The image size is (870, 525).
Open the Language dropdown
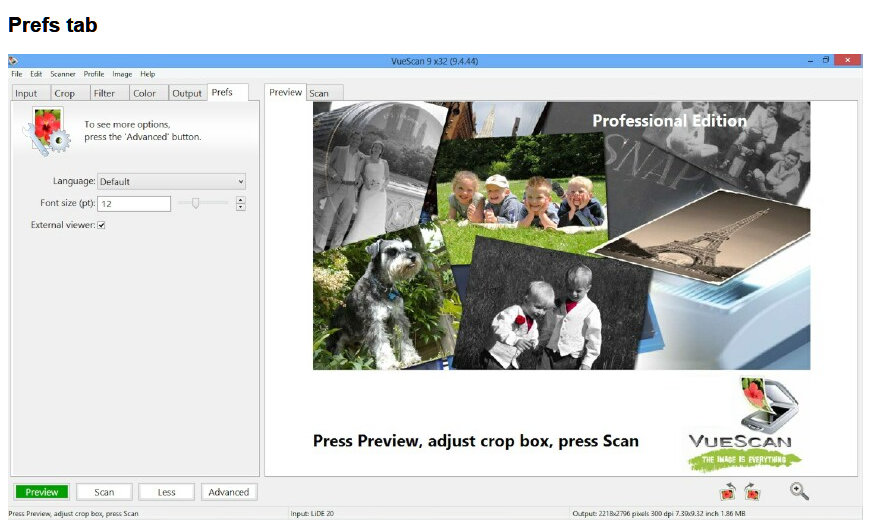click(x=171, y=181)
